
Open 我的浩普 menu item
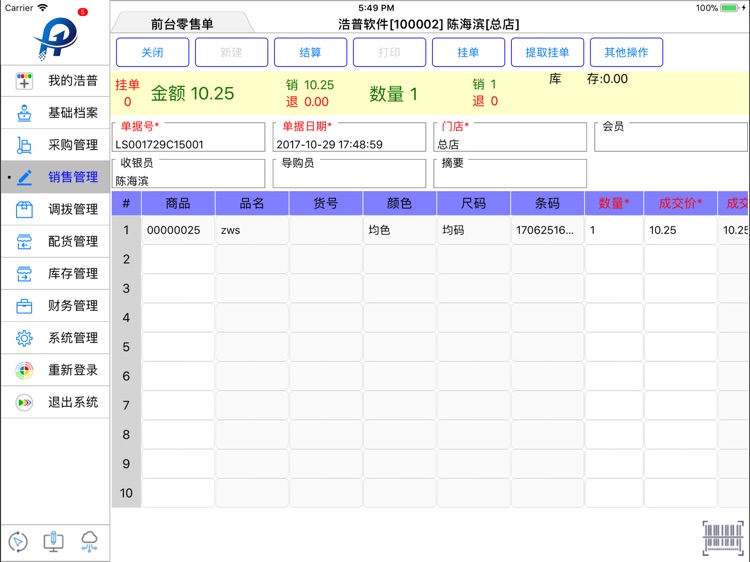tap(55, 81)
